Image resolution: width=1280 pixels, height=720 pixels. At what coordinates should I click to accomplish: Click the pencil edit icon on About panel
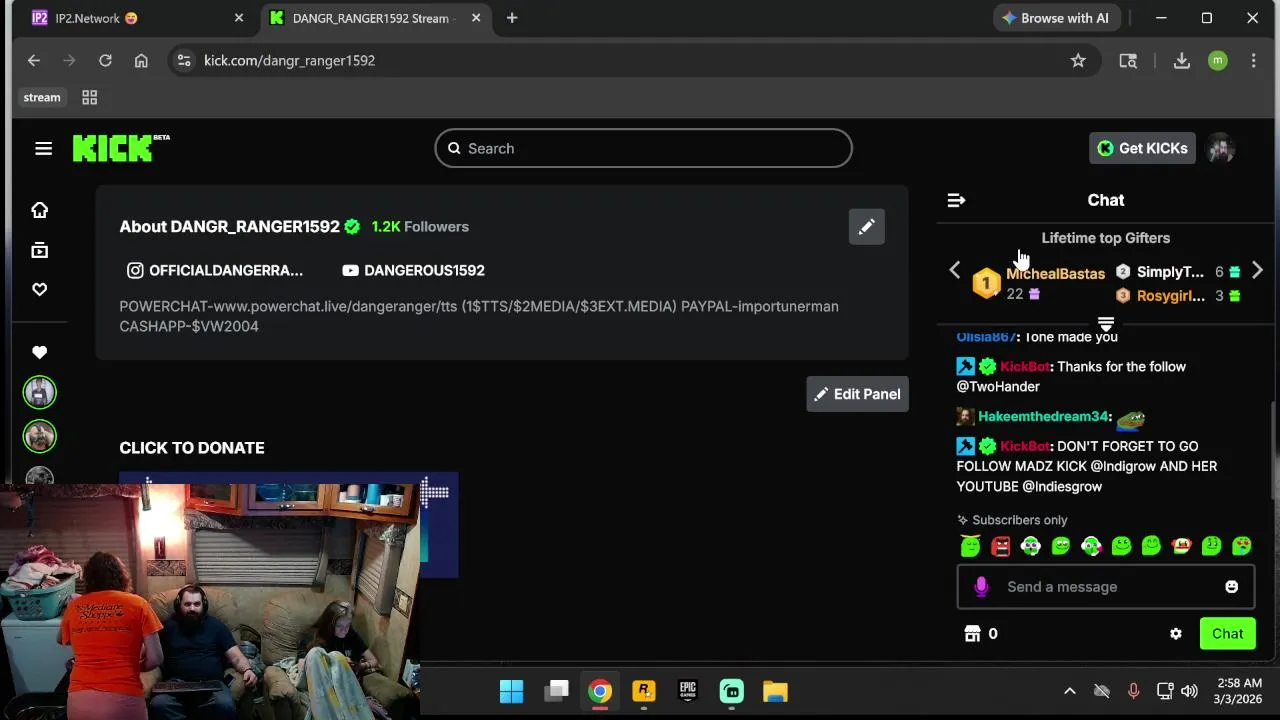(x=866, y=227)
